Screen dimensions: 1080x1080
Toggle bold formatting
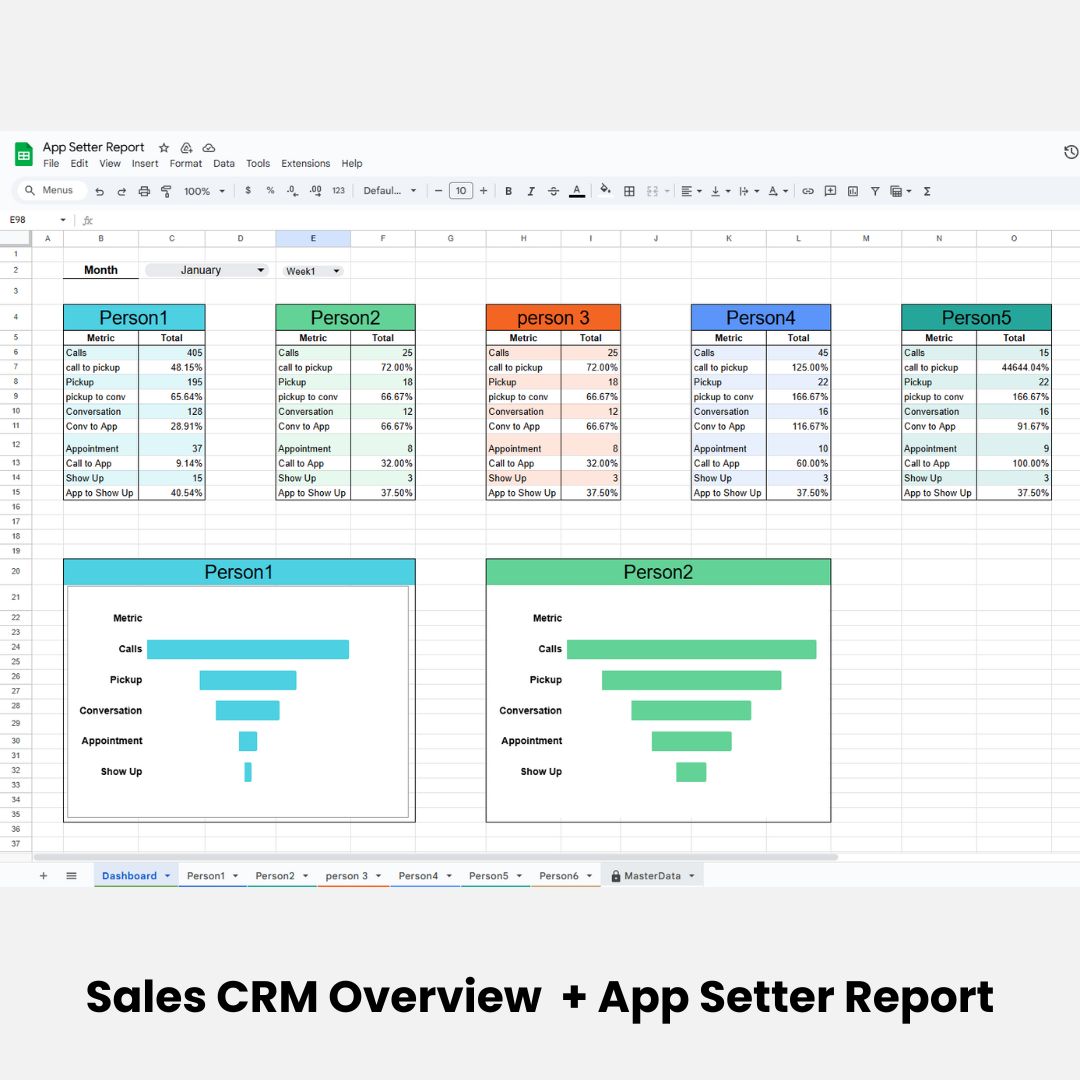point(508,191)
